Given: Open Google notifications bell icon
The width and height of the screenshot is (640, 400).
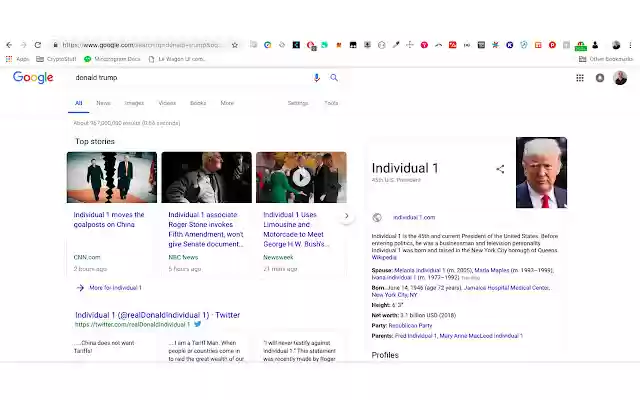Looking at the screenshot, I should coord(600,78).
